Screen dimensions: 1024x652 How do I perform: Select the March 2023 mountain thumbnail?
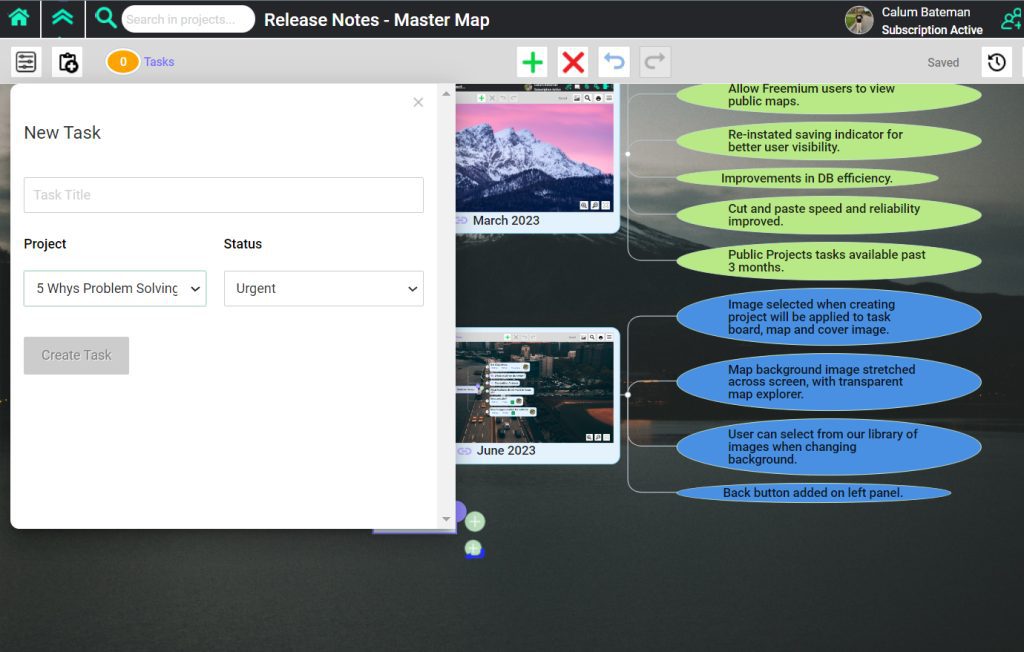point(534,155)
